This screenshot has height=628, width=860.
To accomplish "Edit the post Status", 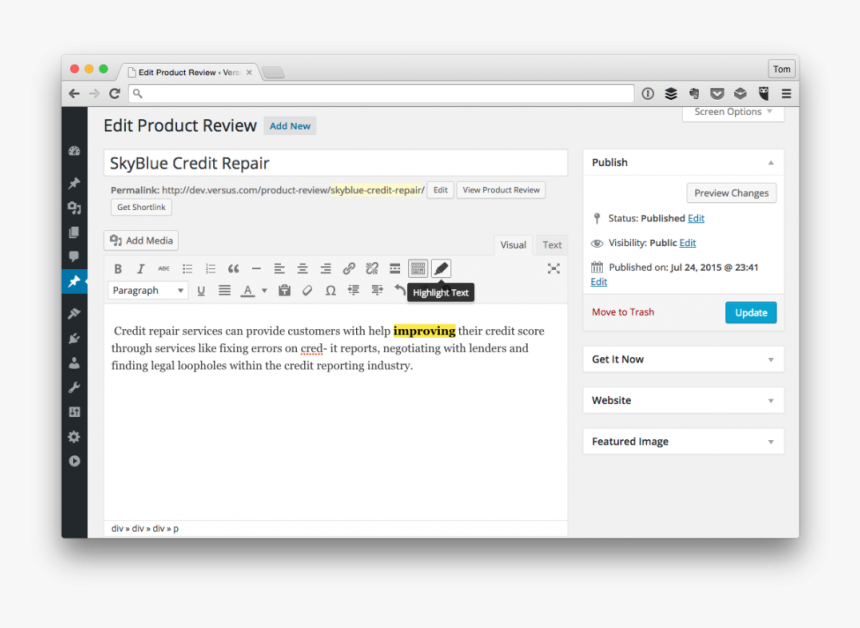I will tap(696, 218).
